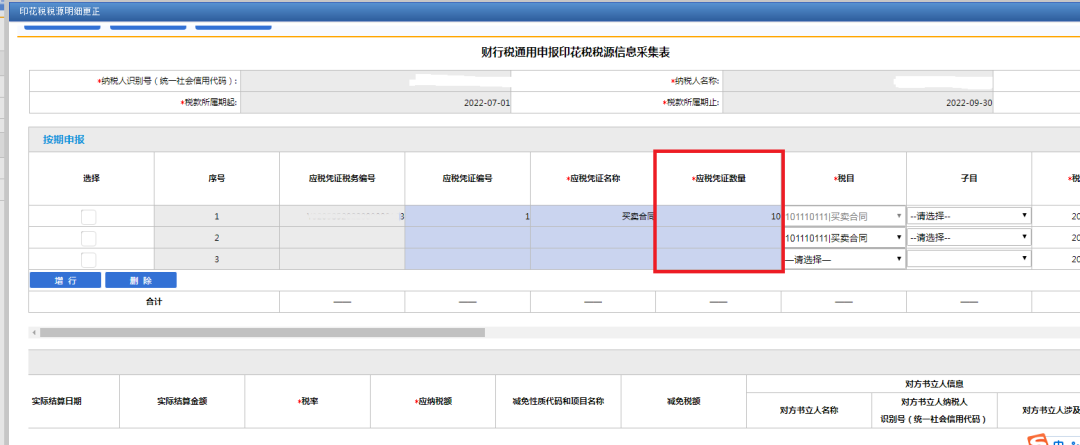The width and height of the screenshot is (1080, 445).
Task: Click the 减免税额 column header
Action: pos(683,402)
